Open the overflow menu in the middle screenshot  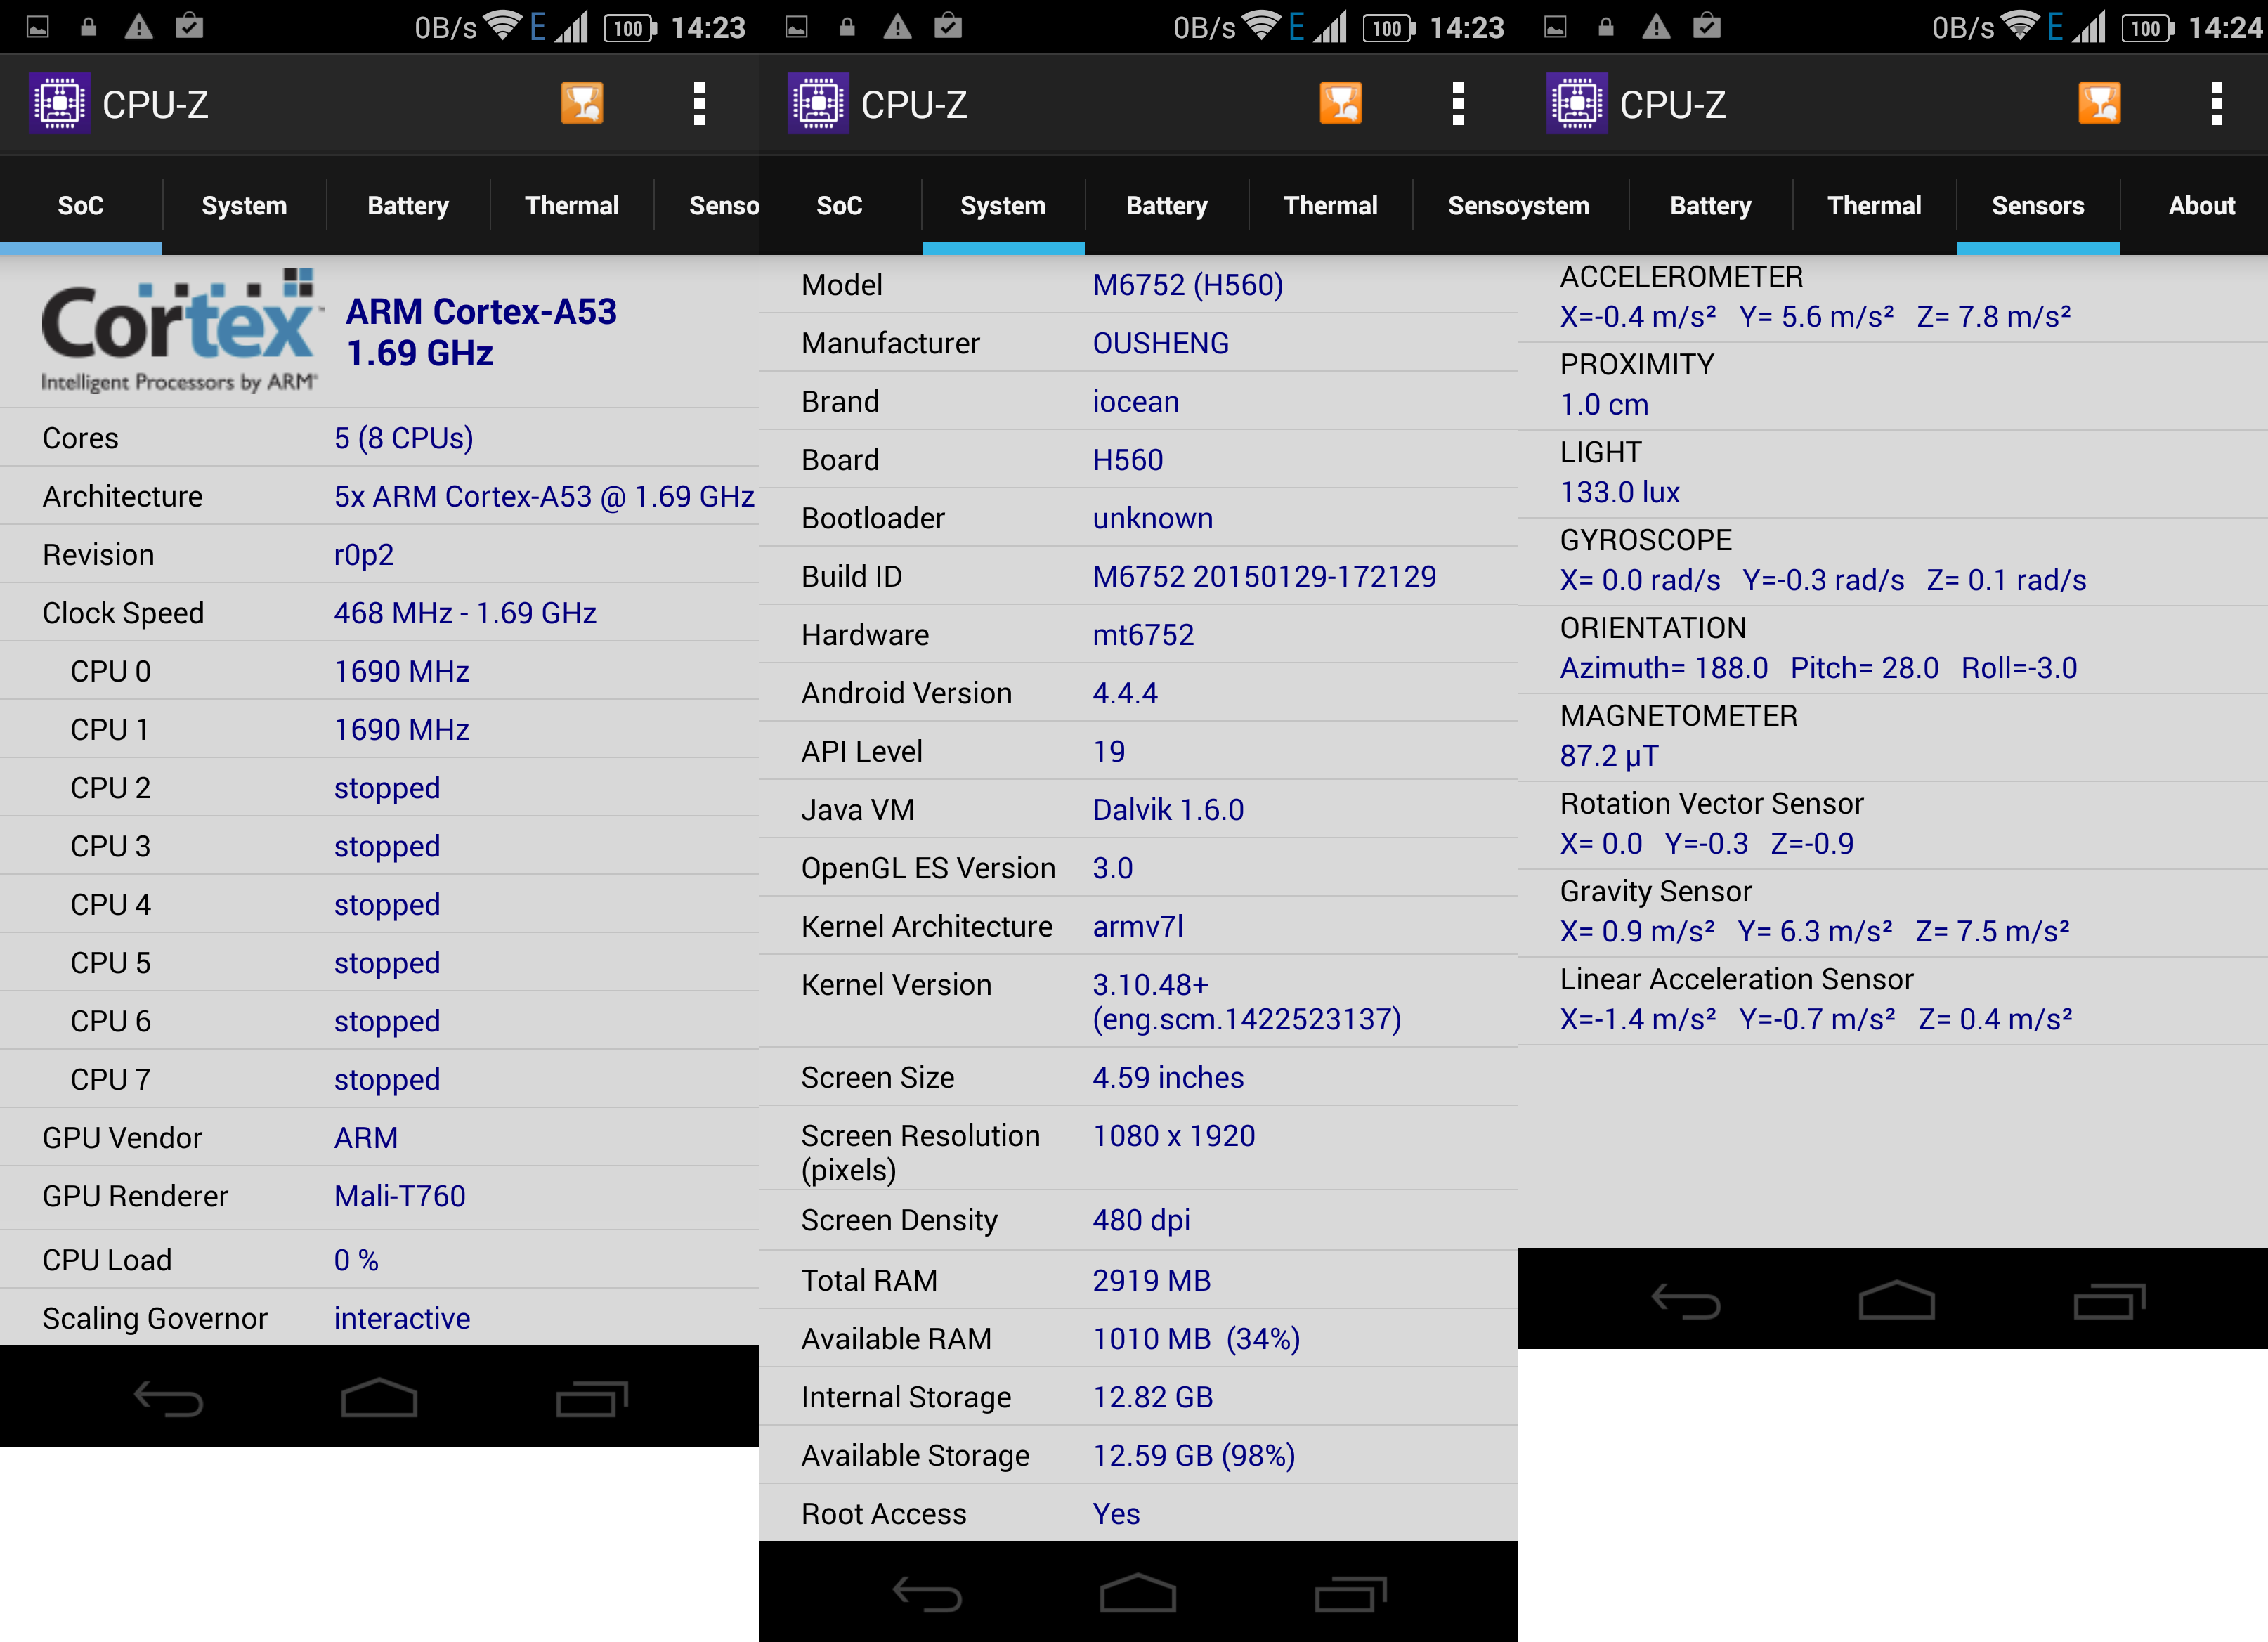click(x=1458, y=104)
